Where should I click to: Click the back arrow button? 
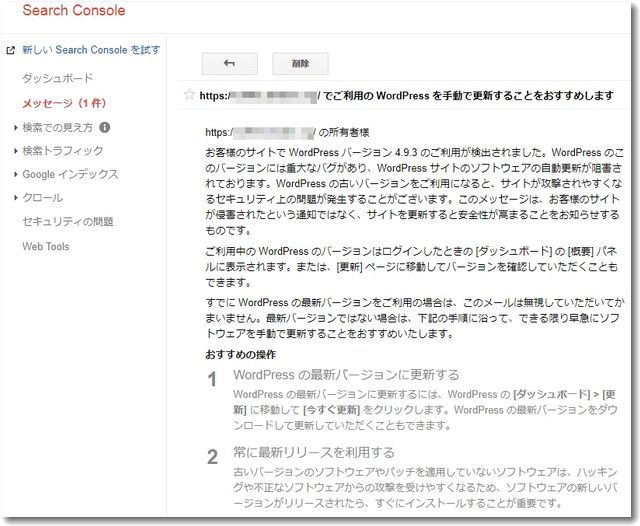coord(229,64)
